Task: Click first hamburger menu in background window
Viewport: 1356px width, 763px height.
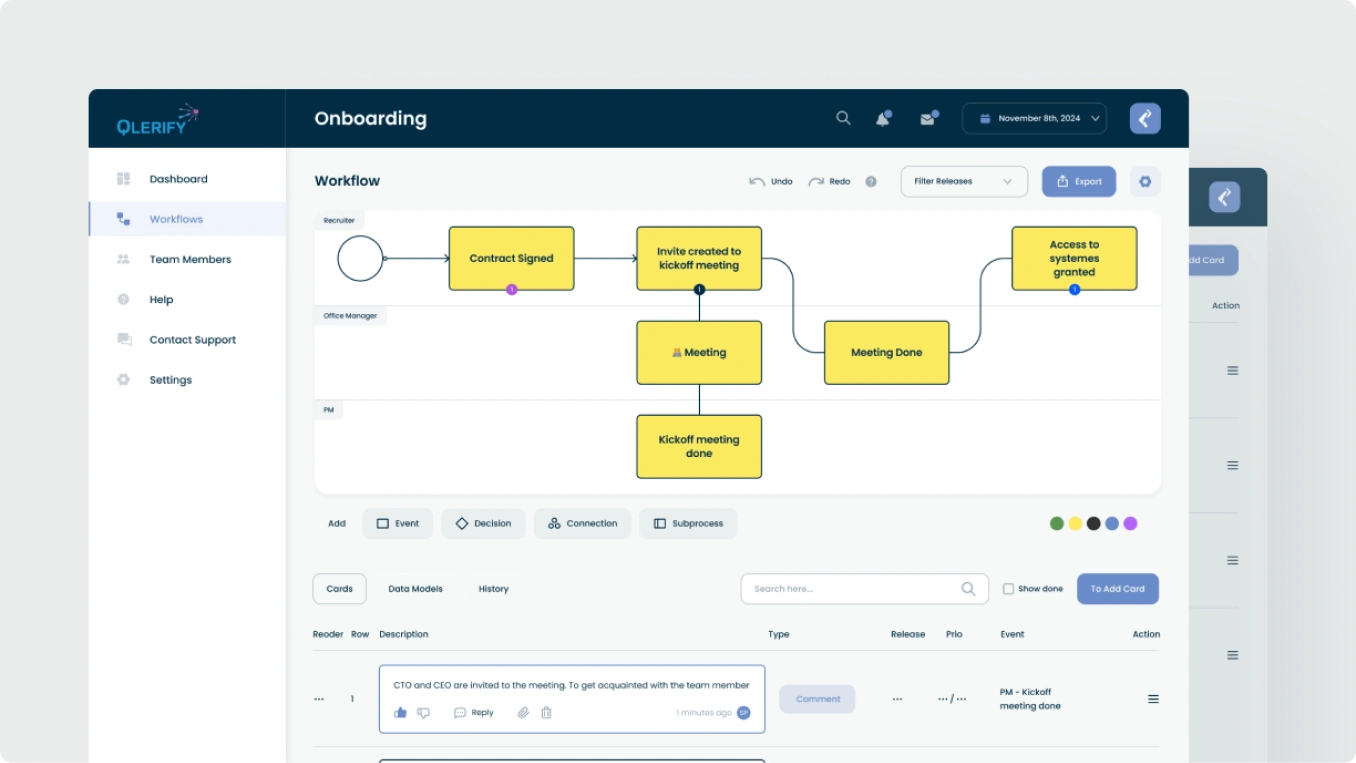Action: click(x=1233, y=371)
